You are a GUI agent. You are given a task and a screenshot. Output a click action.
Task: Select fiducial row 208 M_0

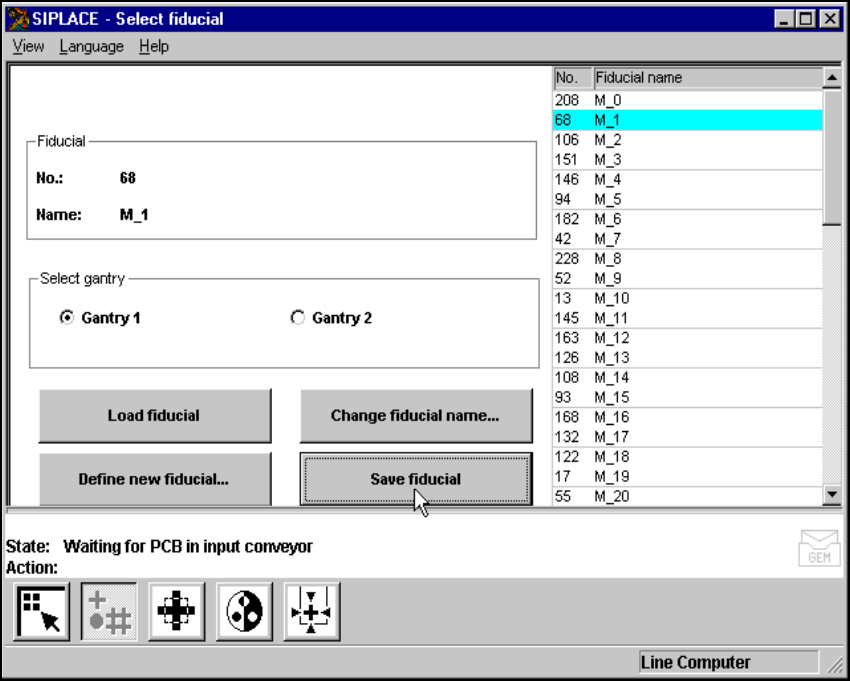pos(687,100)
